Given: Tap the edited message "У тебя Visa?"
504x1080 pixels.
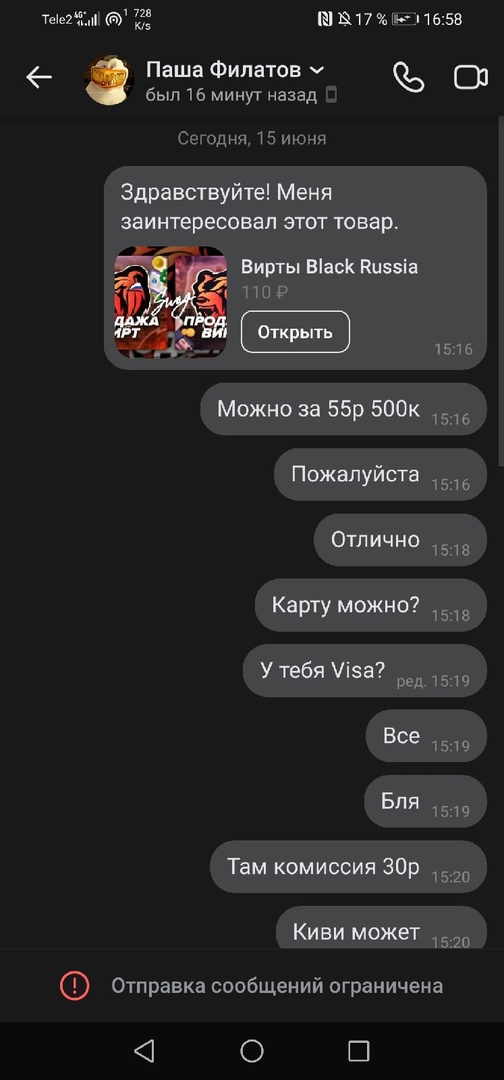Looking at the screenshot, I should (365, 671).
